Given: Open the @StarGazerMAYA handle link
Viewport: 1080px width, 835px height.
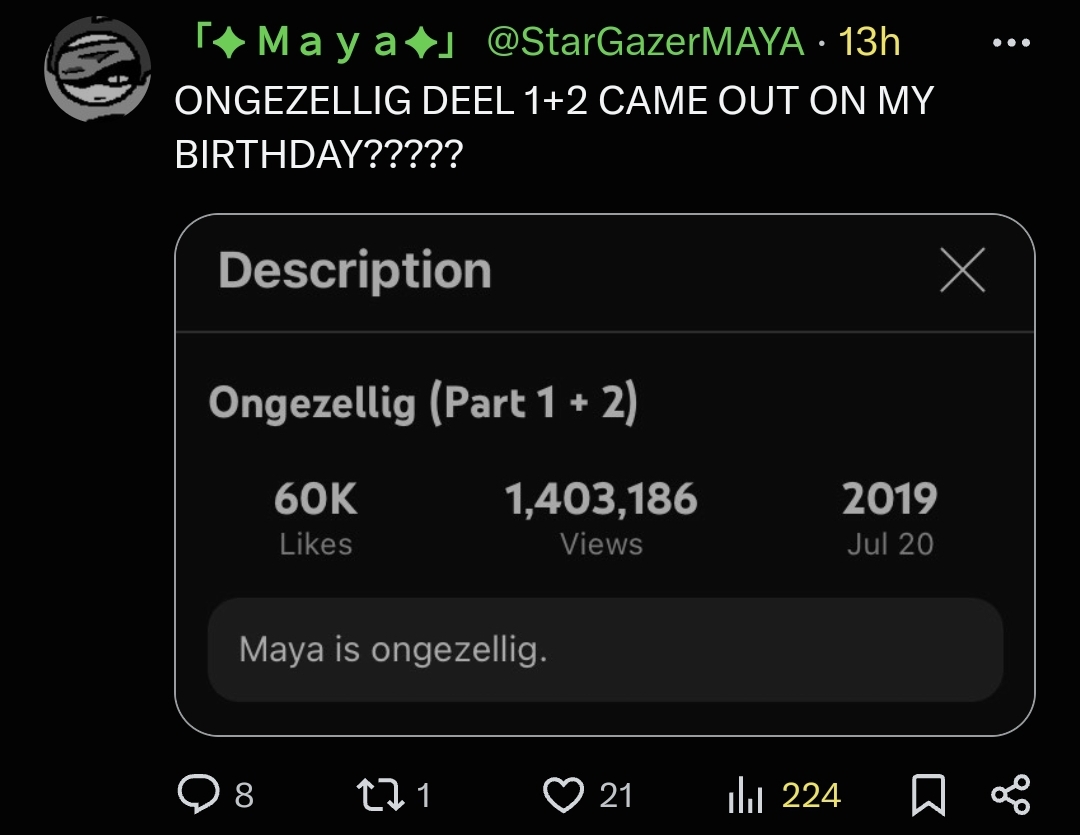Looking at the screenshot, I should coord(645,42).
